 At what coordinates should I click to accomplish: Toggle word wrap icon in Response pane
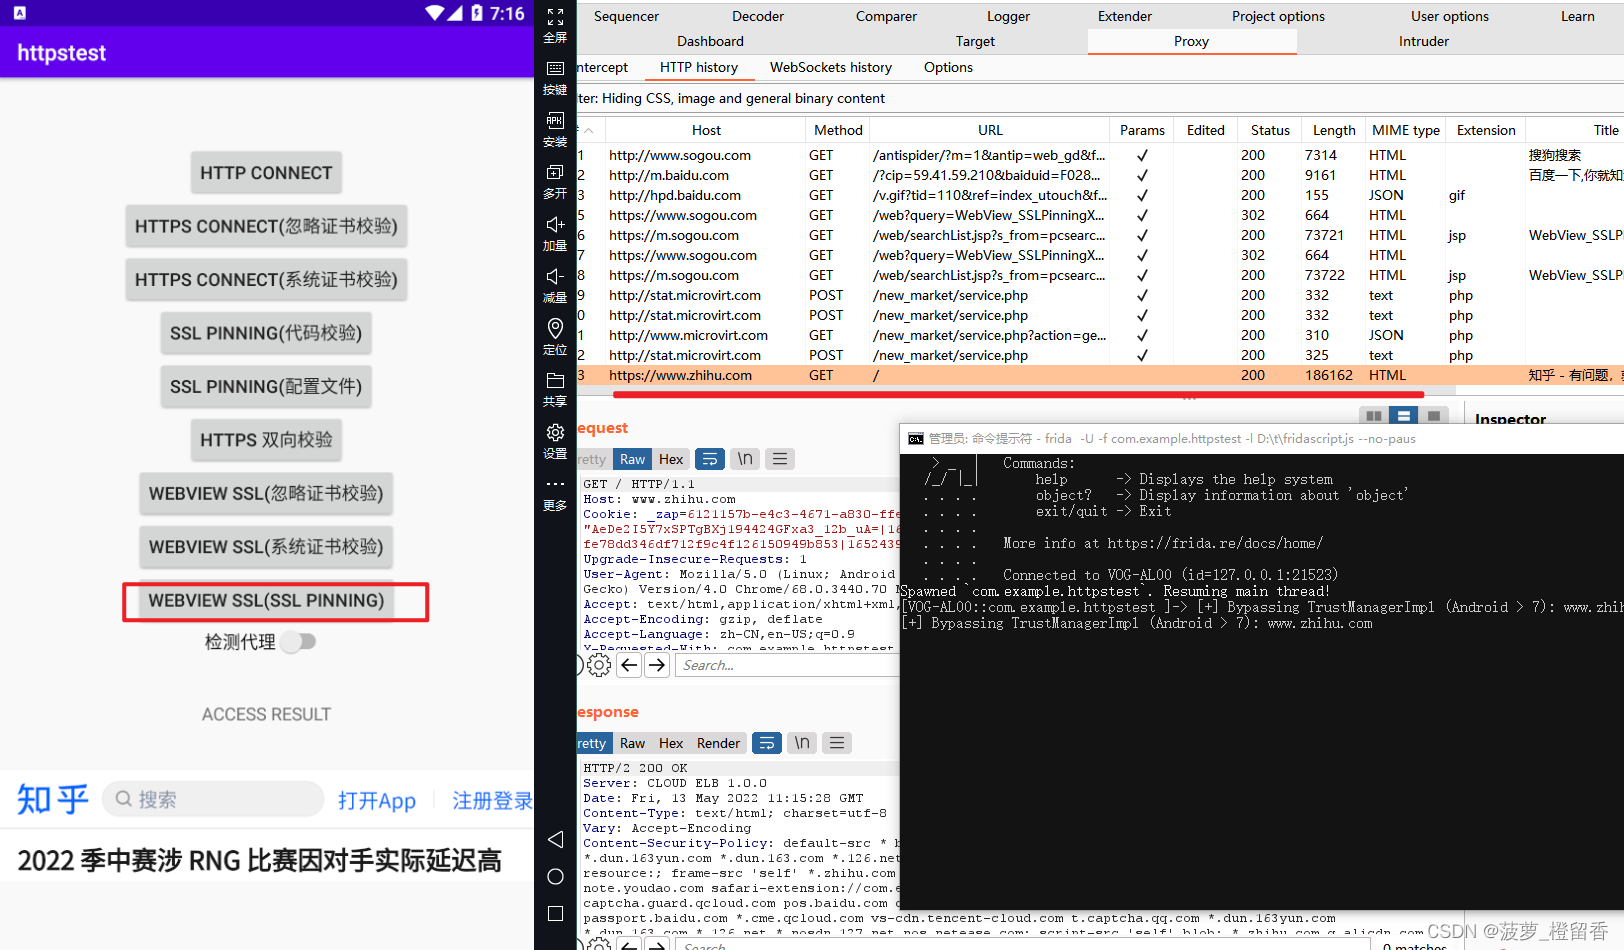[766, 743]
